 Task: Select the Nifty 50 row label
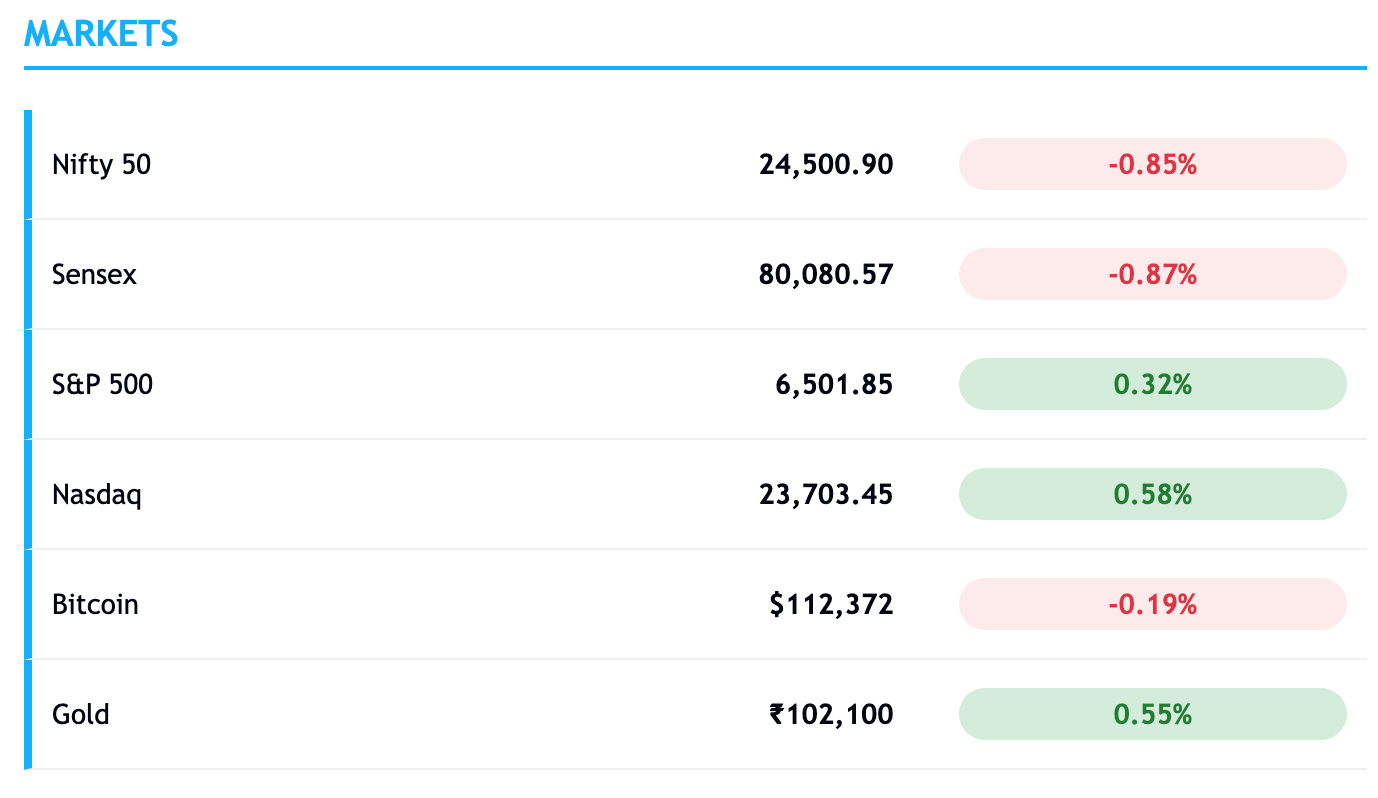[101, 164]
